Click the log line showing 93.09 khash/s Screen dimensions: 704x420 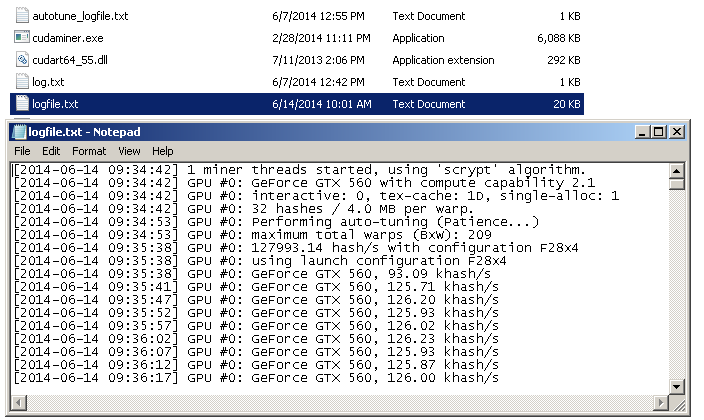252,274
